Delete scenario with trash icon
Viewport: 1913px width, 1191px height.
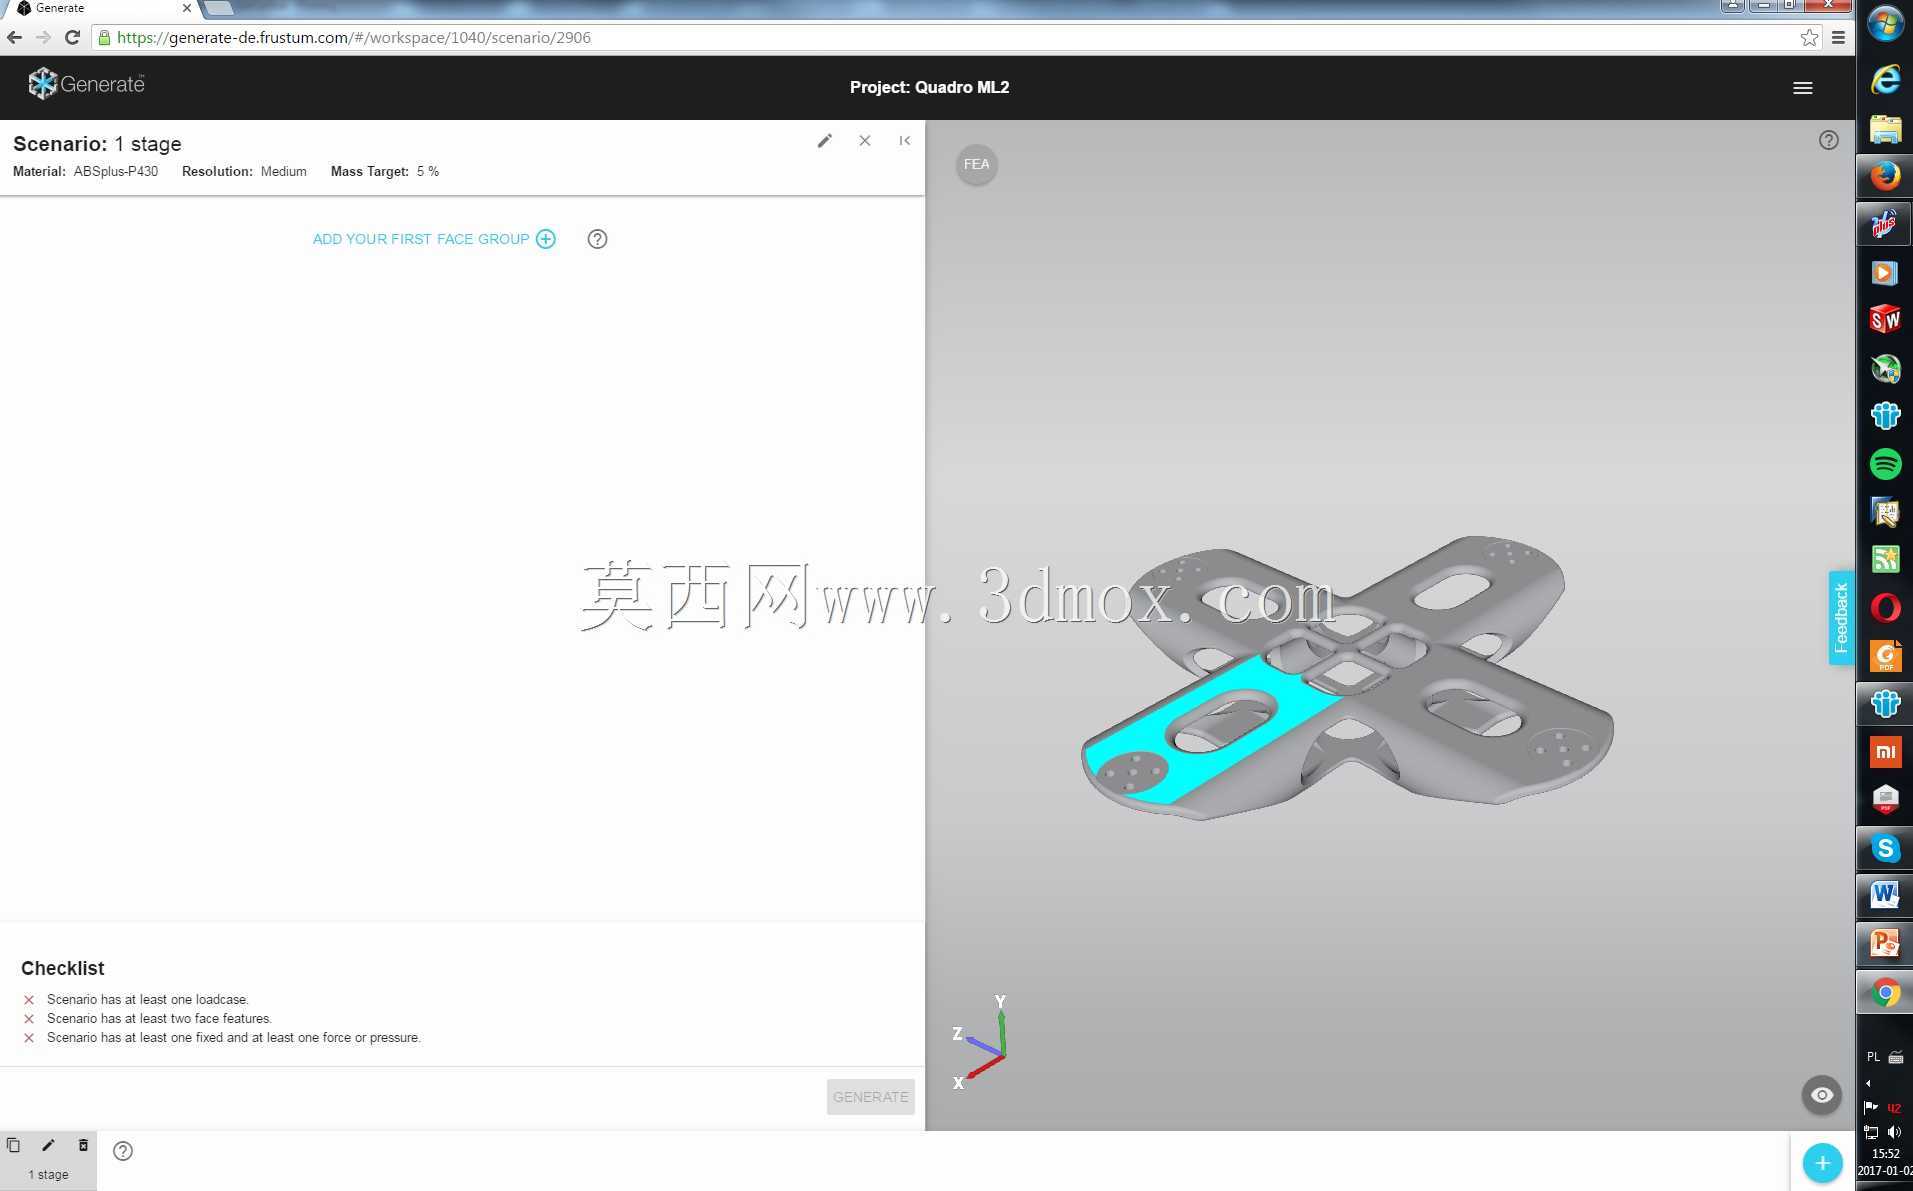83,1145
